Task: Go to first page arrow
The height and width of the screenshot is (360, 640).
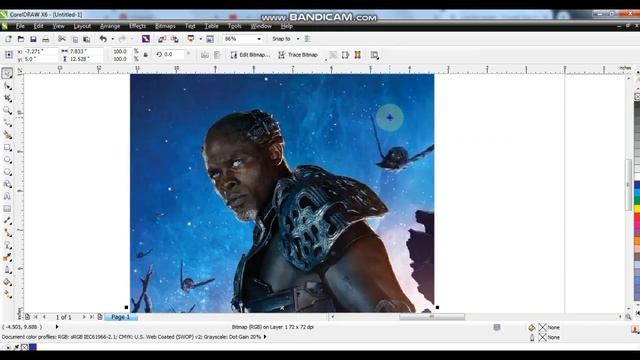Action: 36,317
